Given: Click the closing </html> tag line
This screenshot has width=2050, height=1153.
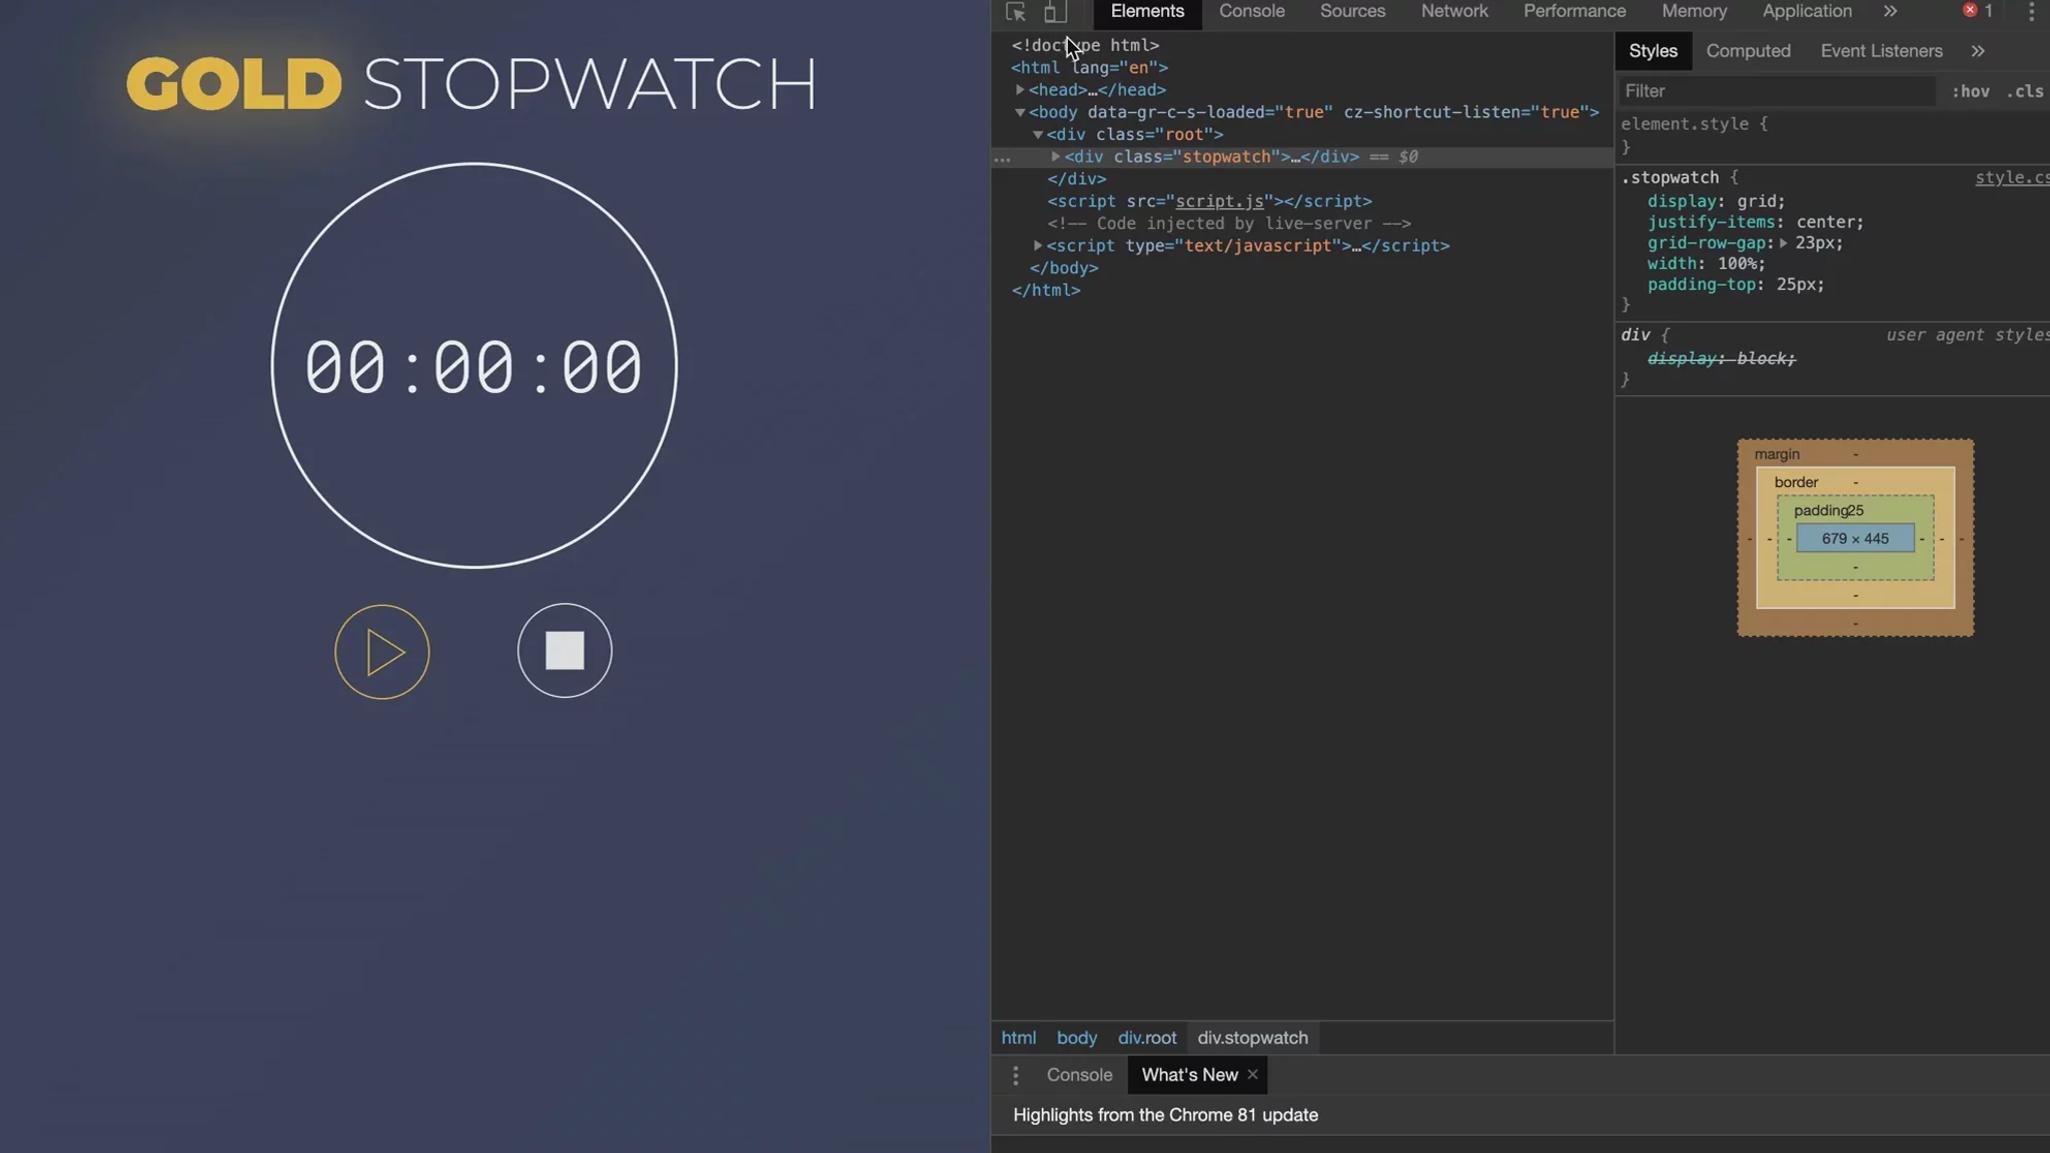Looking at the screenshot, I should coord(1045,290).
